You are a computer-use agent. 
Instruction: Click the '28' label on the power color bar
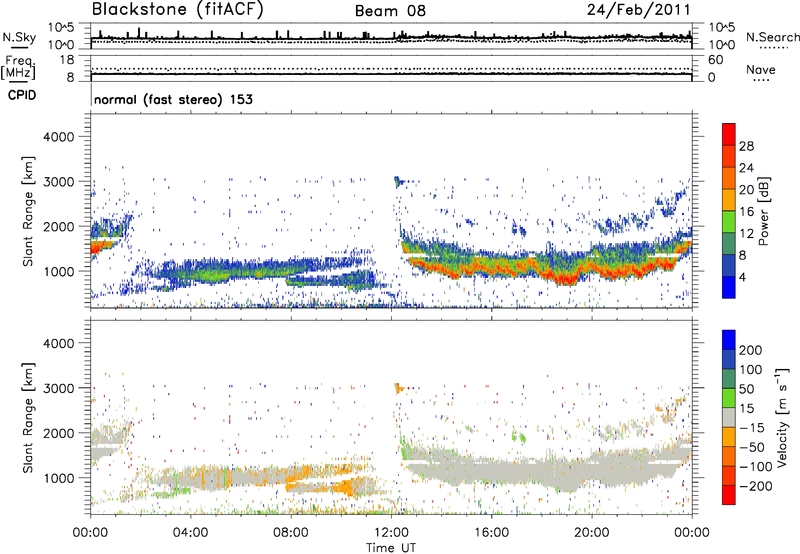point(746,146)
